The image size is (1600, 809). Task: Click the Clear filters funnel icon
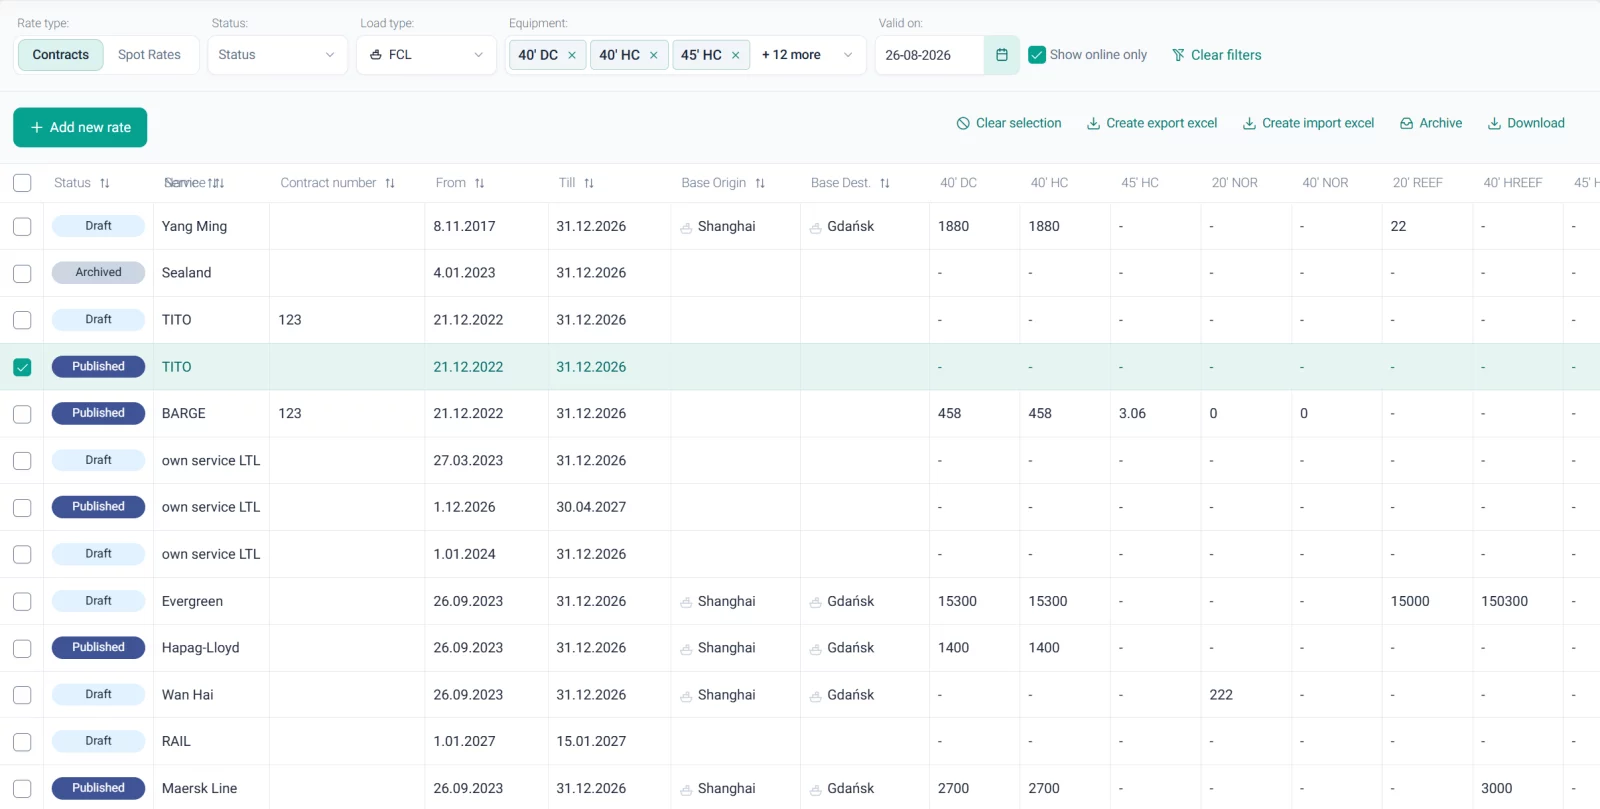[x=1178, y=55]
